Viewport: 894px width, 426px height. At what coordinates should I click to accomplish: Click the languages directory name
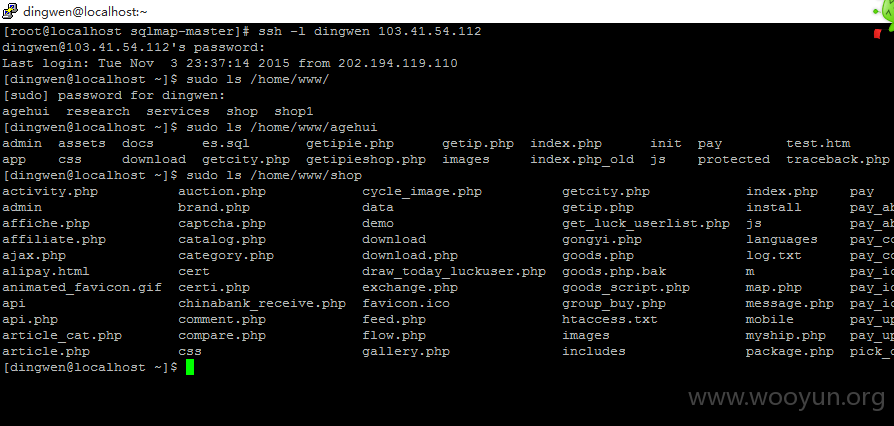[781, 240]
